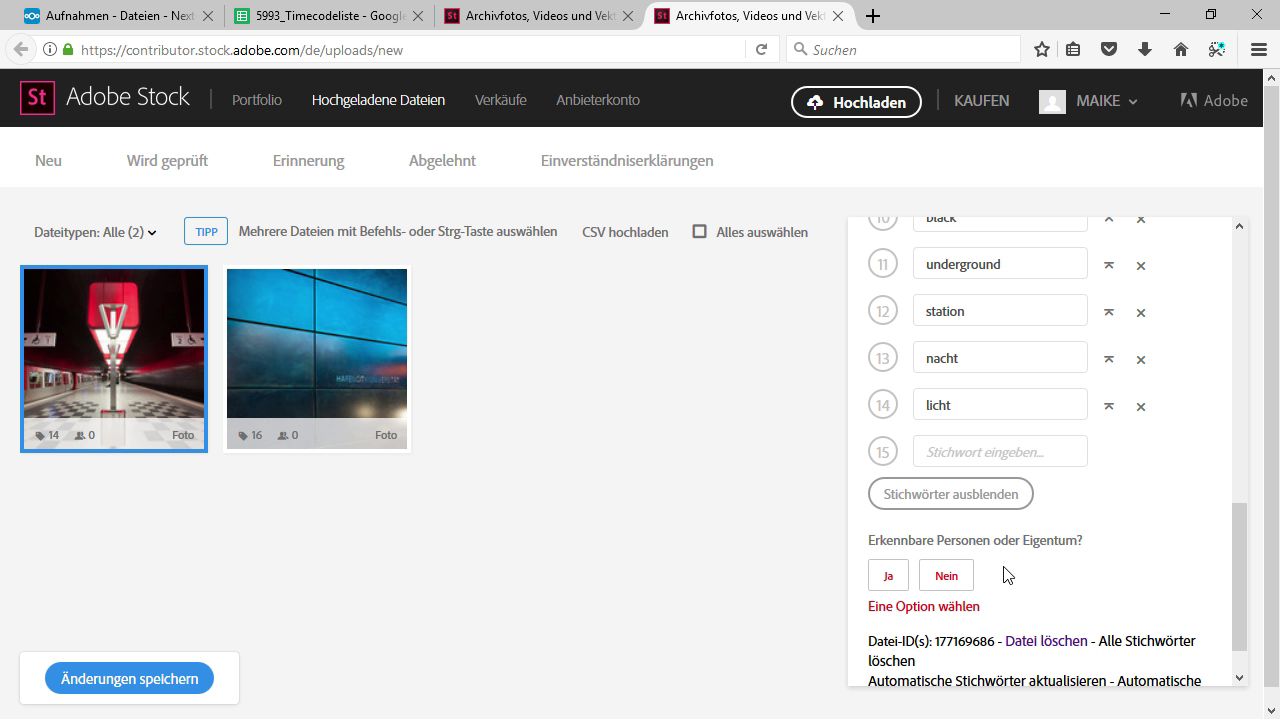Click the Hochladen upload button
This screenshot has width=1280, height=720.
click(856, 101)
